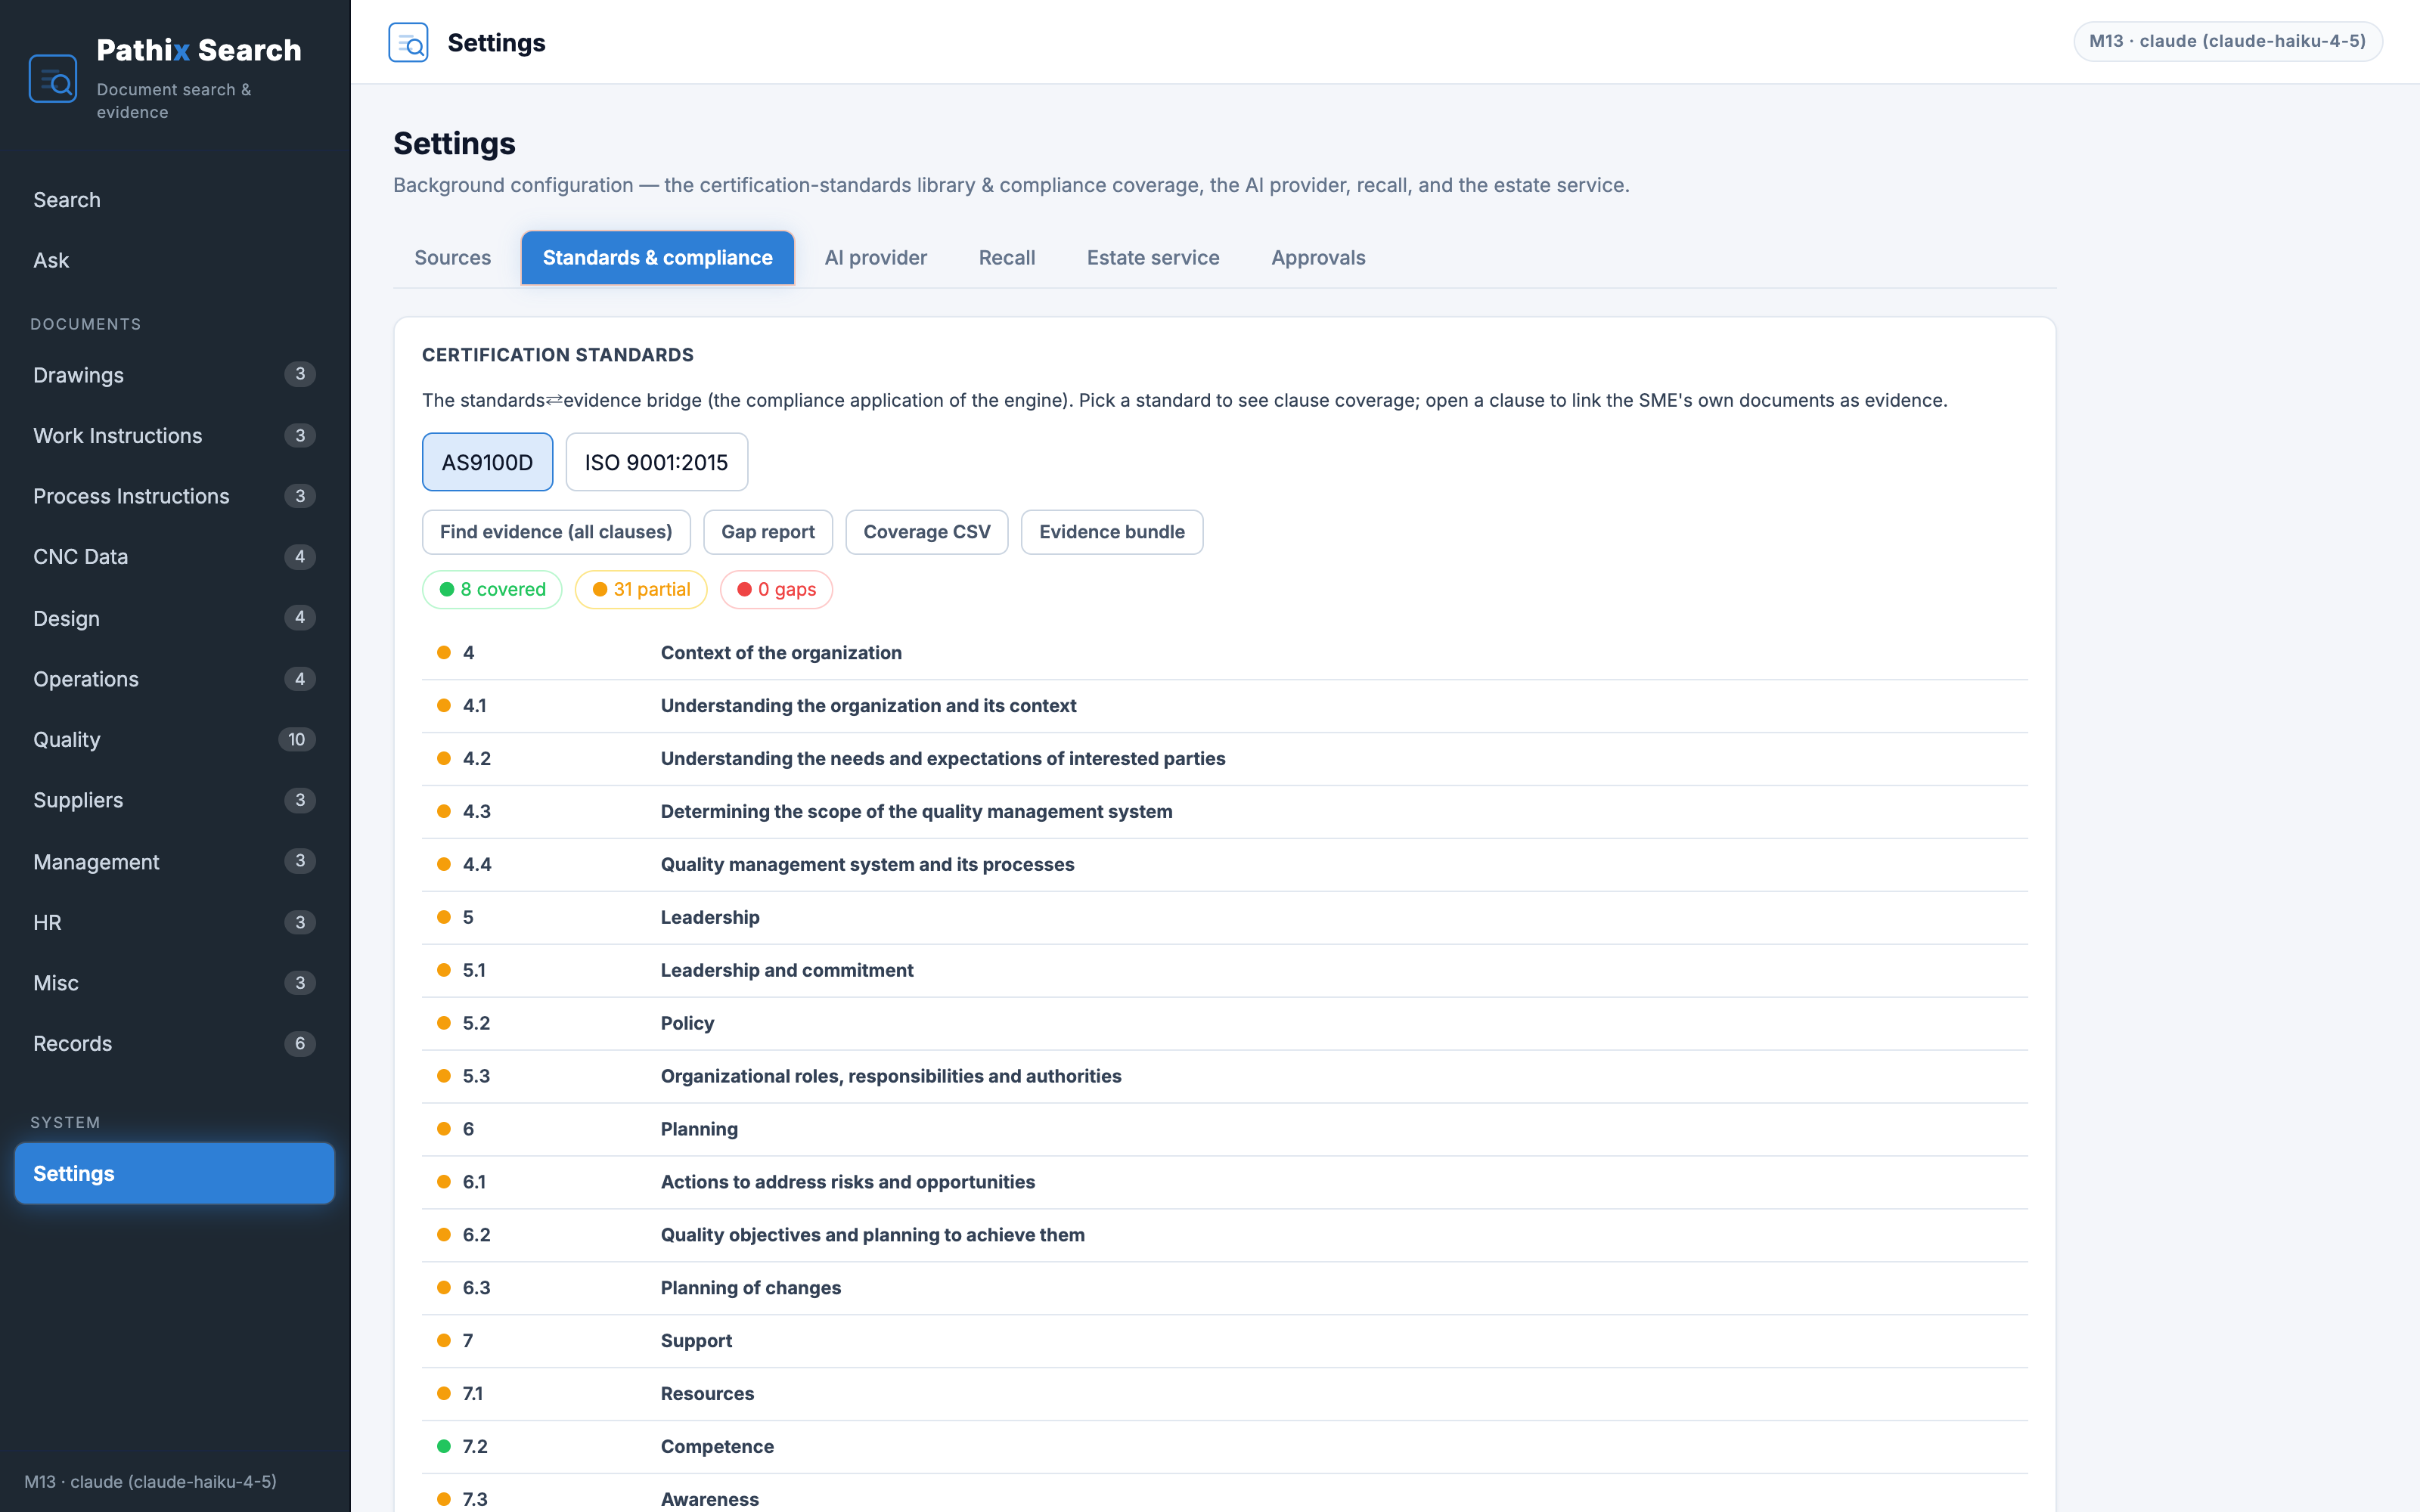Go to the Design documents category

tap(175, 618)
